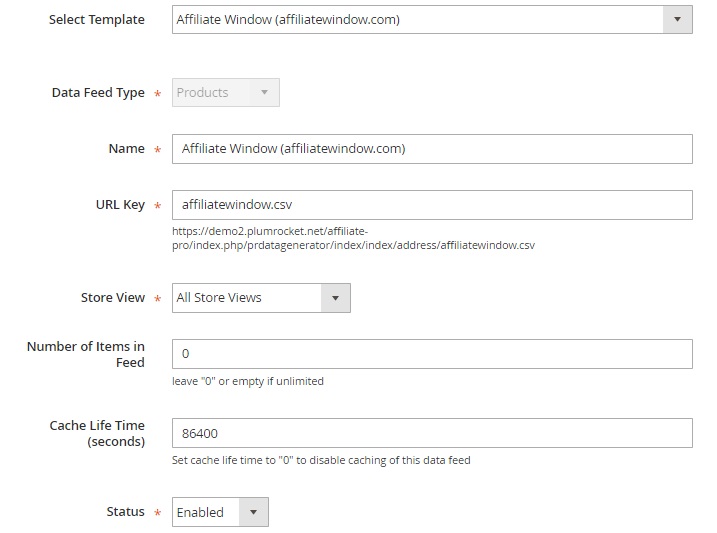Viewport: 717px width, 533px height.
Task: Click the Store View label
Action: (x=112, y=298)
